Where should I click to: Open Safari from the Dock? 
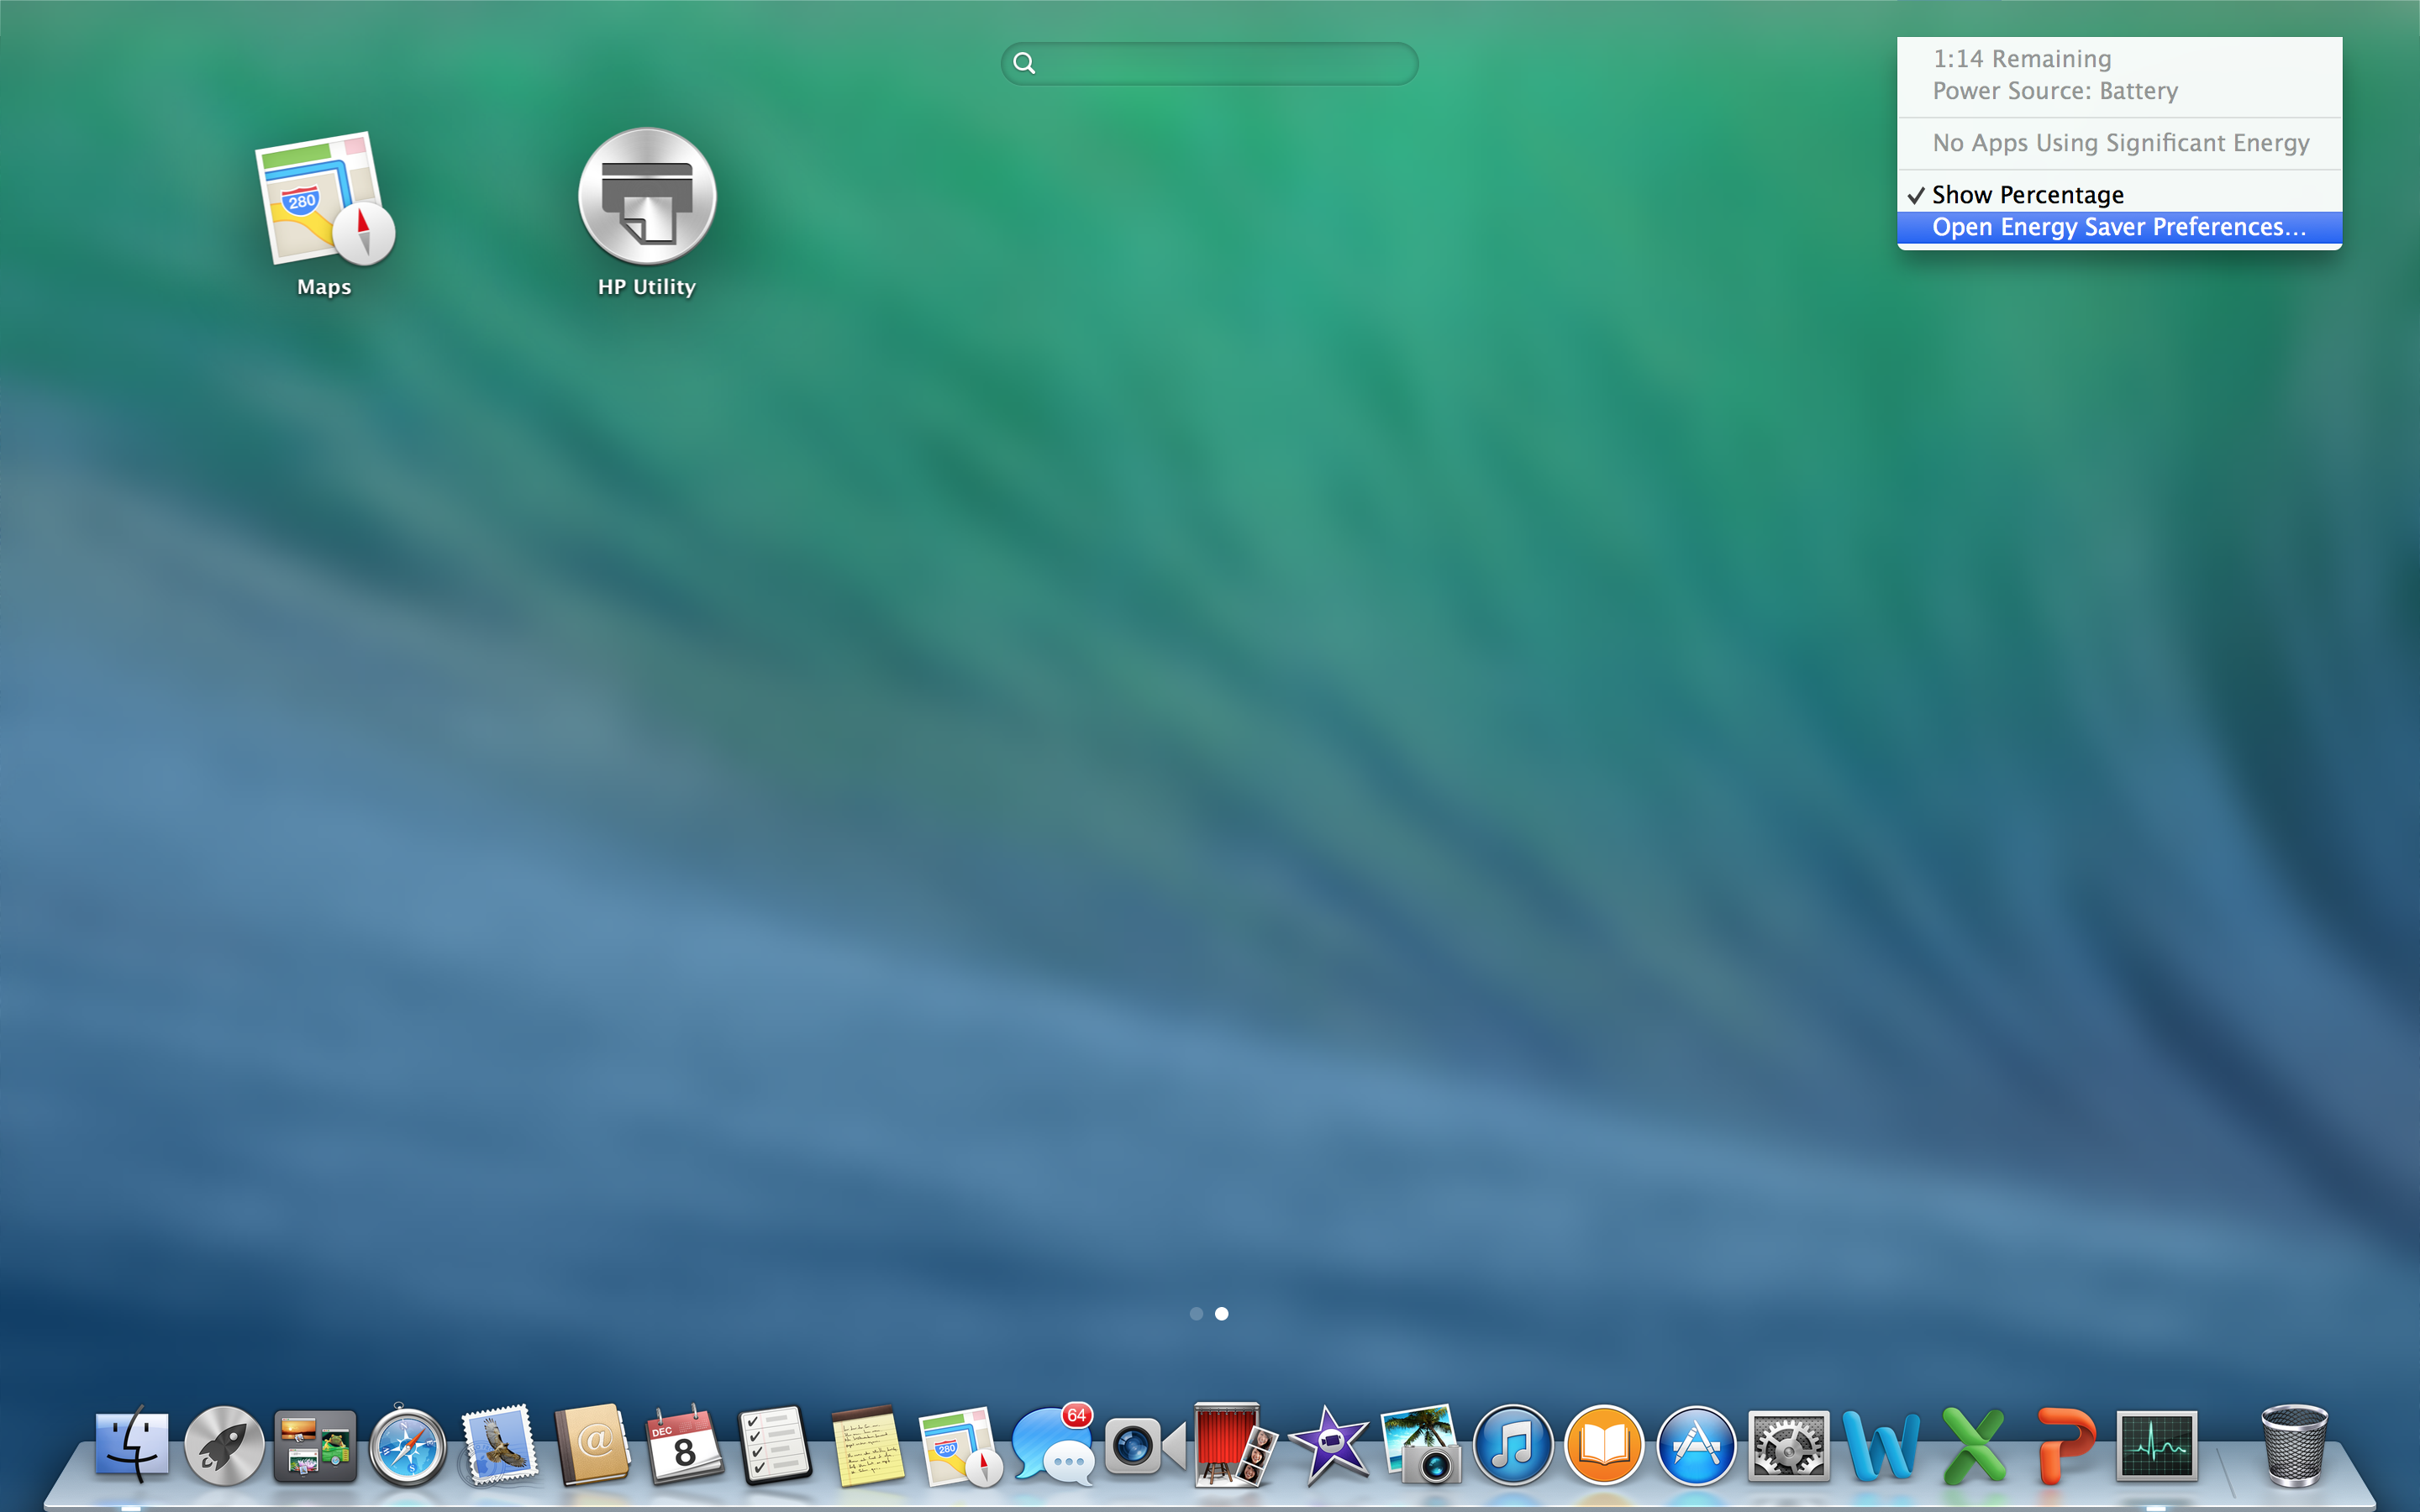click(x=407, y=1446)
